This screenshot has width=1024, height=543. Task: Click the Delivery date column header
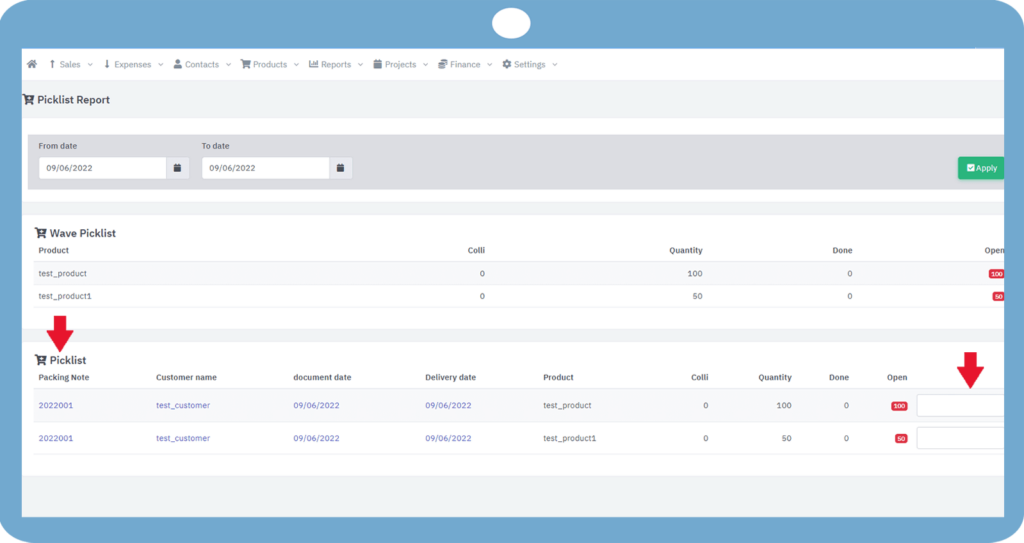pos(451,377)
